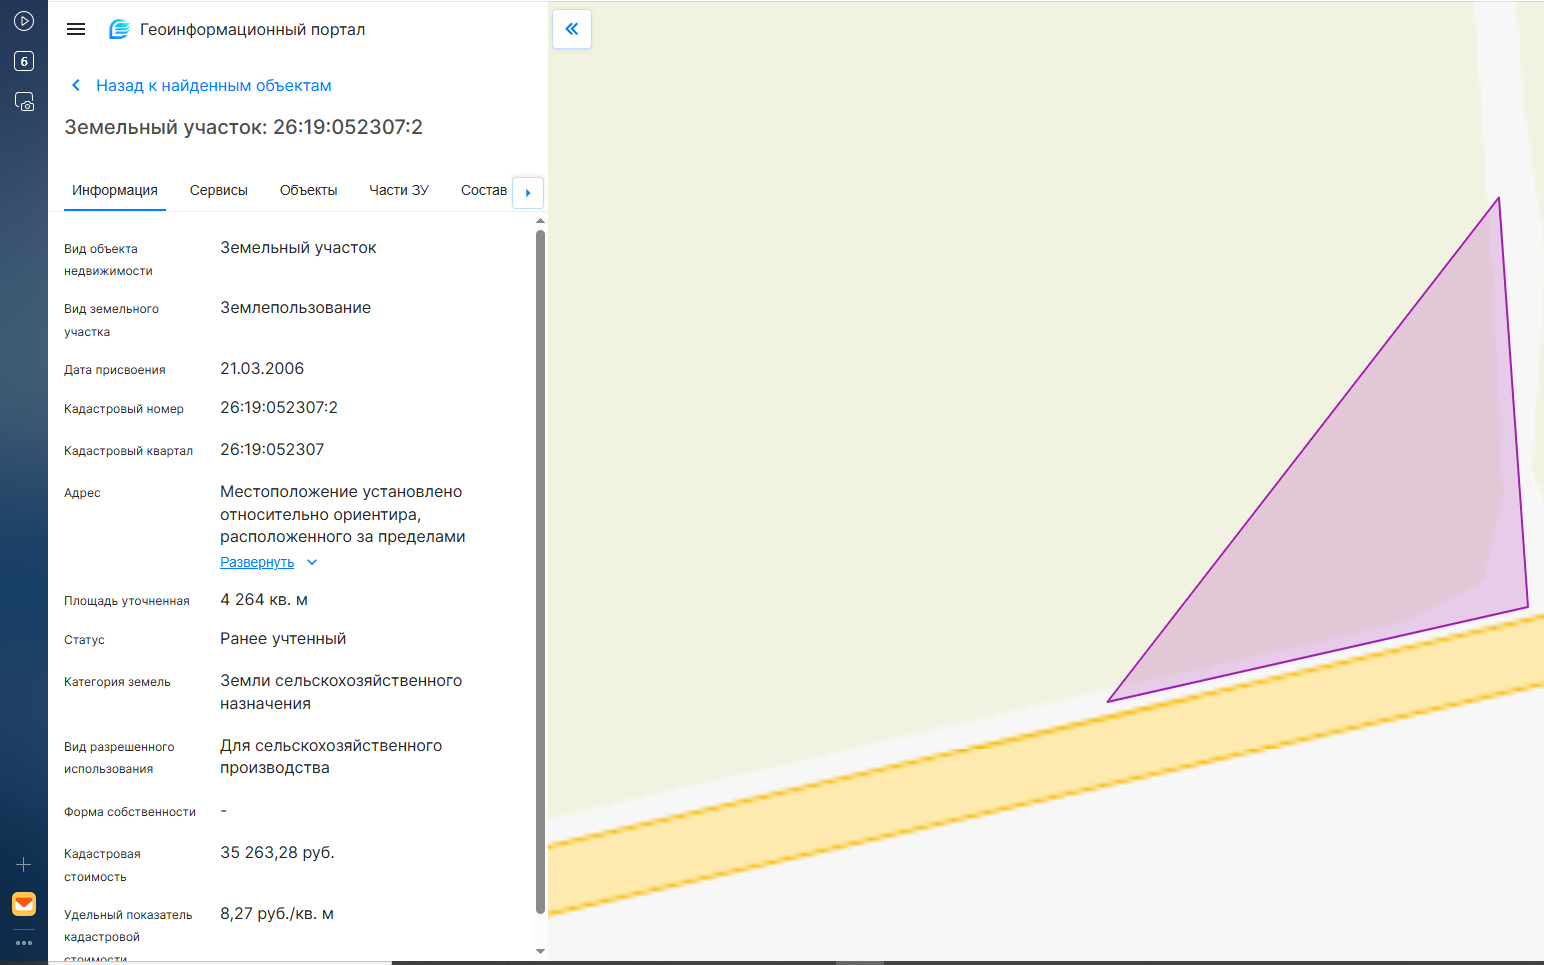This screenshot has height=965, width=1544.
Task: Open the hamburger main menu
Action: [76, 29]
